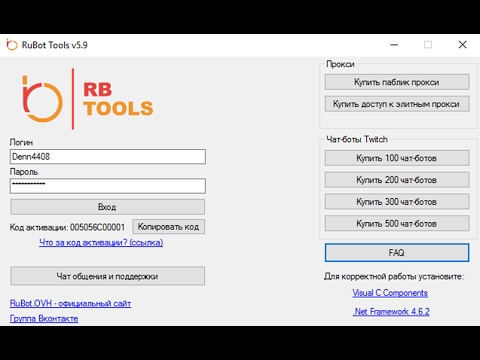
Task: Close the RuBot Tools window
Action: tap(462, 45)
